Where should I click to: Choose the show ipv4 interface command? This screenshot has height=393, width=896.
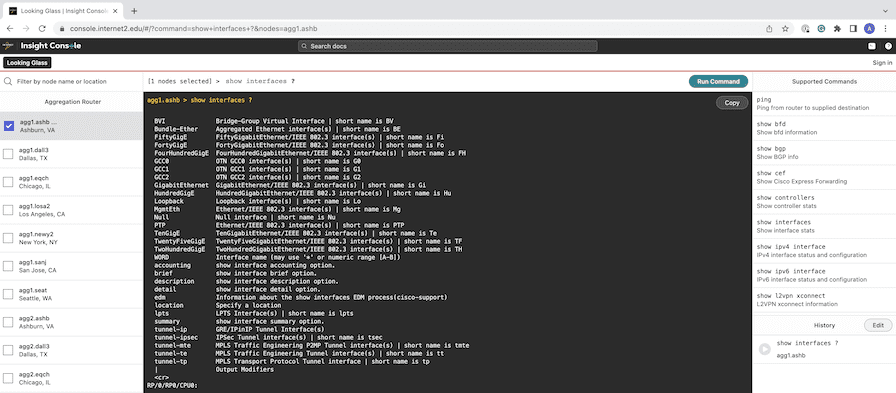pos(824,251)
